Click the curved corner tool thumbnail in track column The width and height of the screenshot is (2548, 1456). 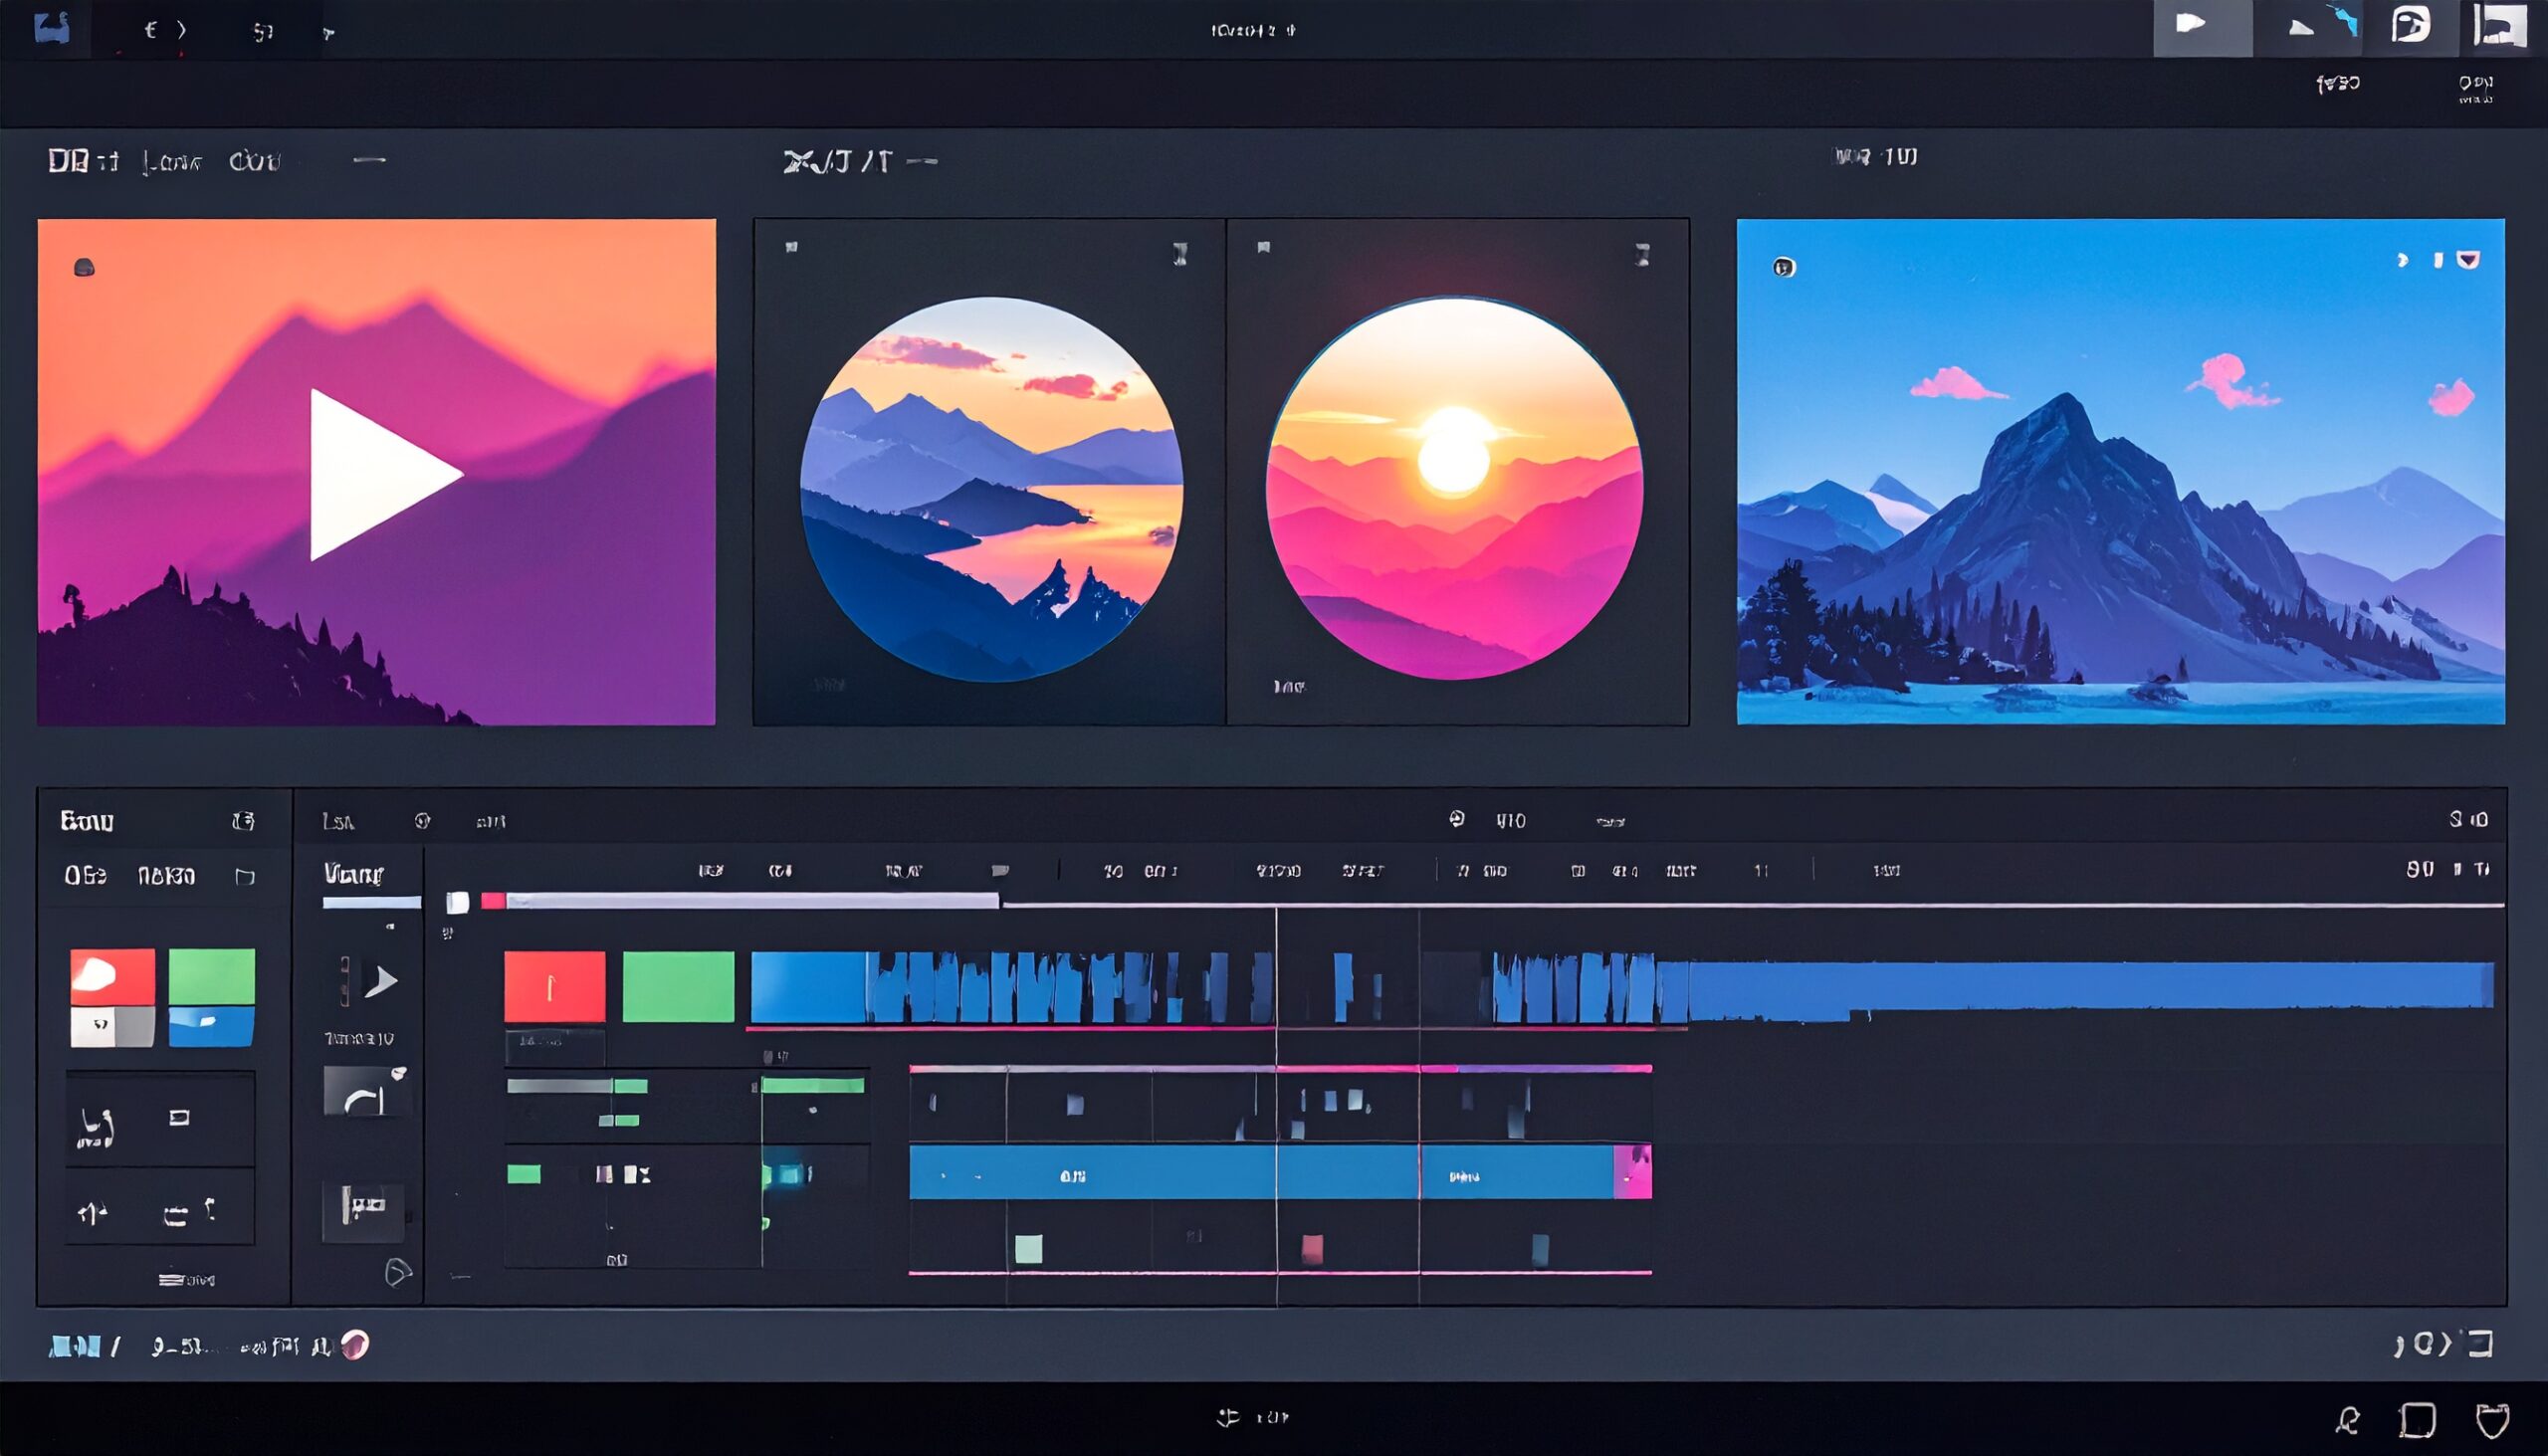(366, 1092)
